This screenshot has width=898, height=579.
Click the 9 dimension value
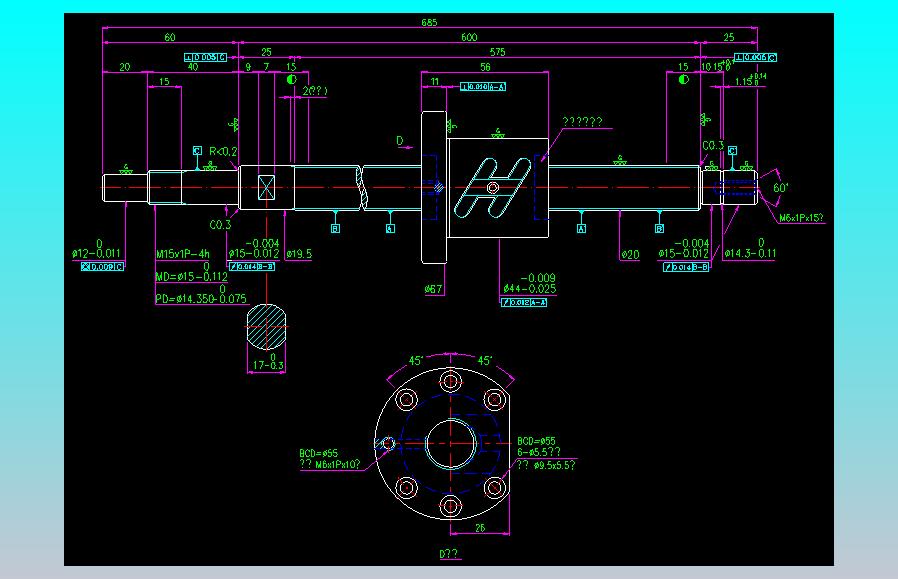248,67
